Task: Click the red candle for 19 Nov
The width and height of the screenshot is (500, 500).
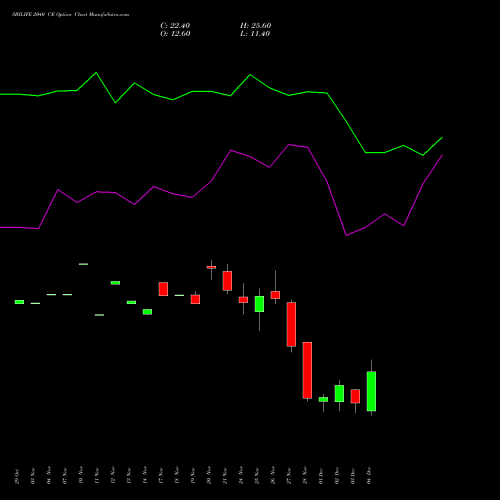Action: 195,299
